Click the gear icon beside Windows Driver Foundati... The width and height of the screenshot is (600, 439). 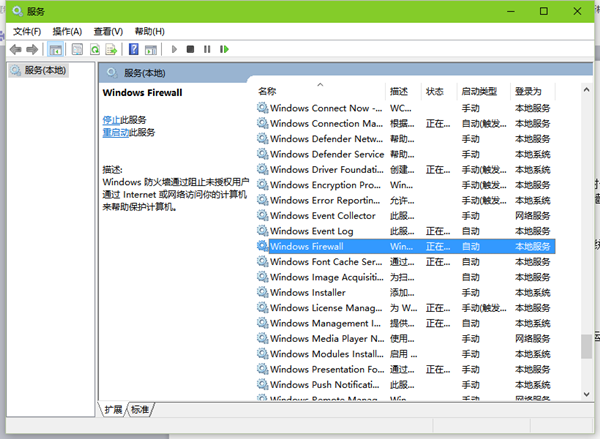262,169
